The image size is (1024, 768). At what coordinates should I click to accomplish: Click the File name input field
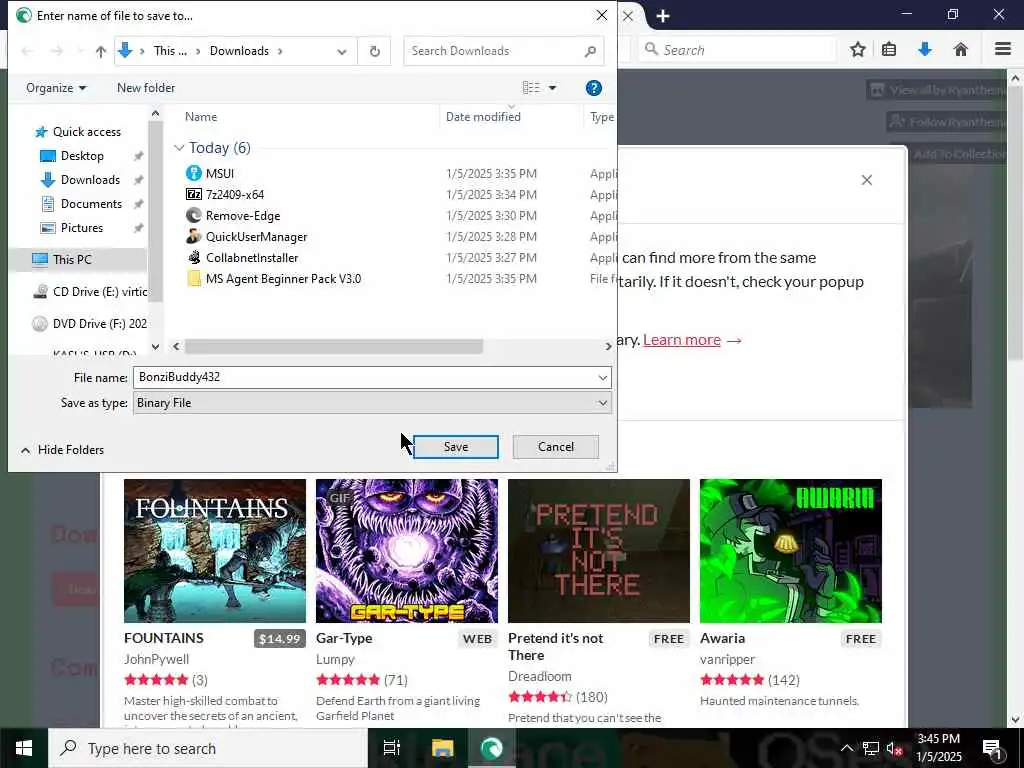pyautogui.click(x=364, y=377)
